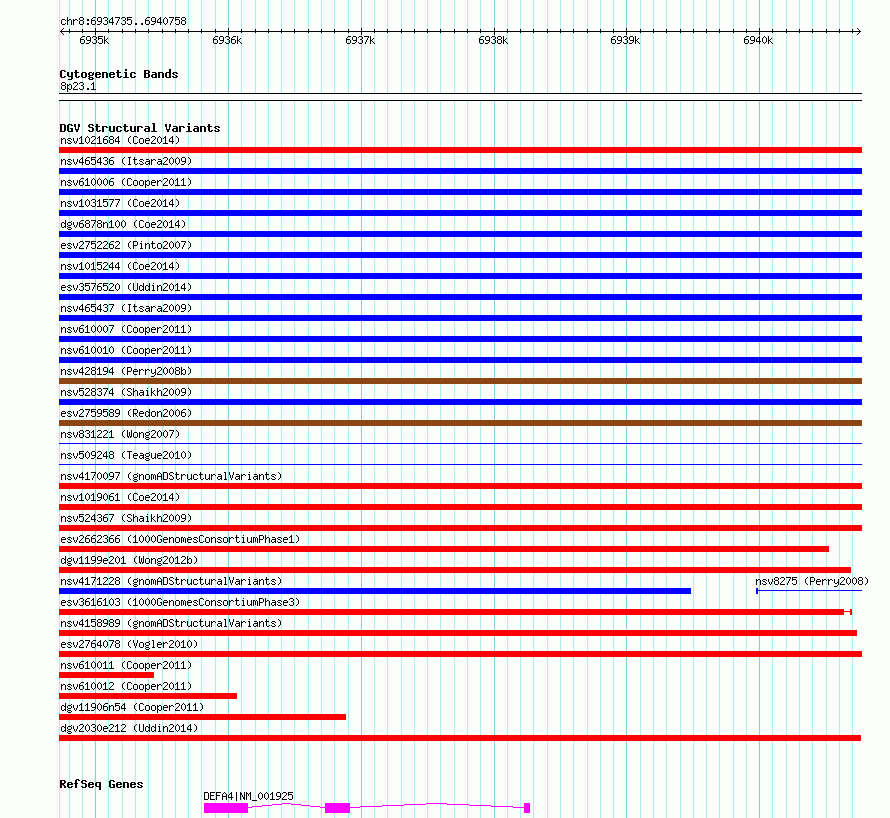
Task: Click nsv1031577 (Coe2014) label
Action: point(120,203)
